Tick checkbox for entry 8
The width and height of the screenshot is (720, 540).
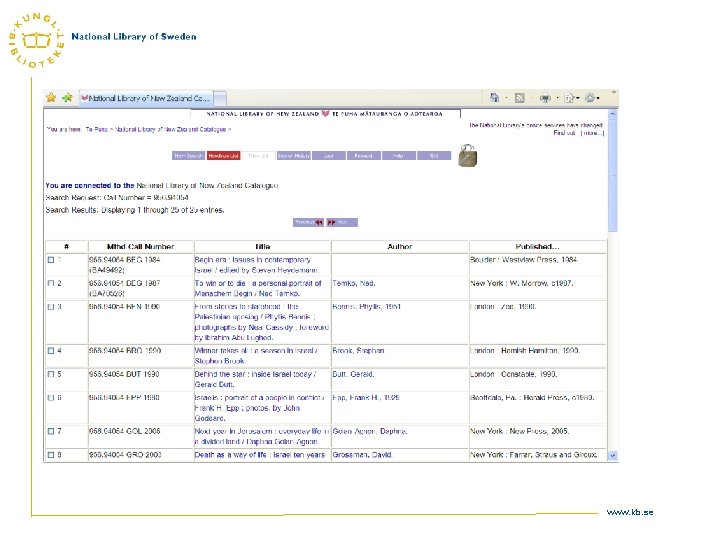click(51, 455)
